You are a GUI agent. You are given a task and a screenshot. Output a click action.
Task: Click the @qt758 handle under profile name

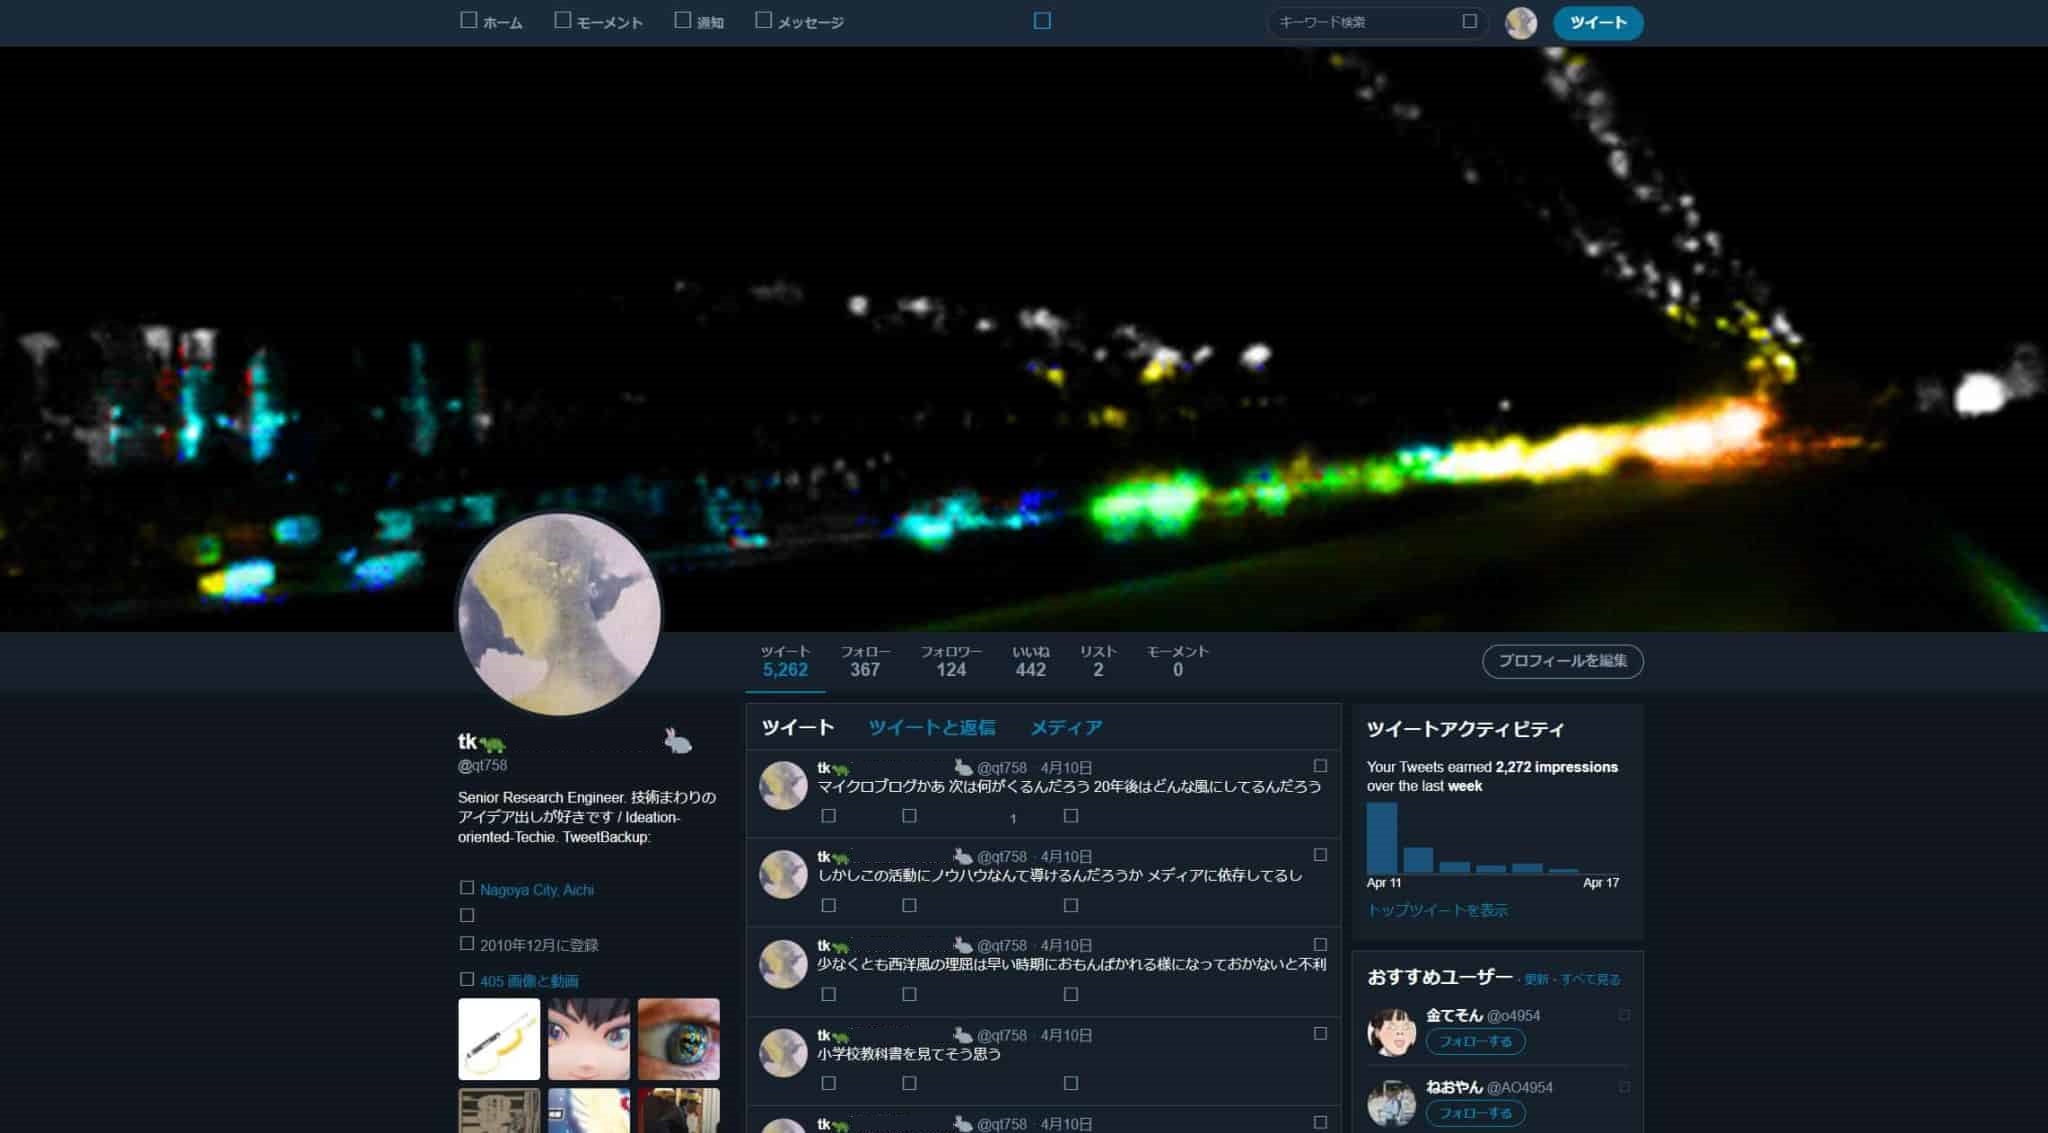pos(482,765)
